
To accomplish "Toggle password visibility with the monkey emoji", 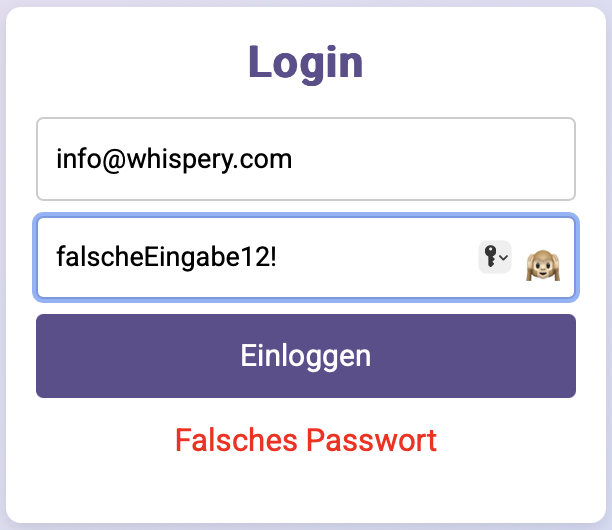I will pyautogui.click(x=543, y=265).
